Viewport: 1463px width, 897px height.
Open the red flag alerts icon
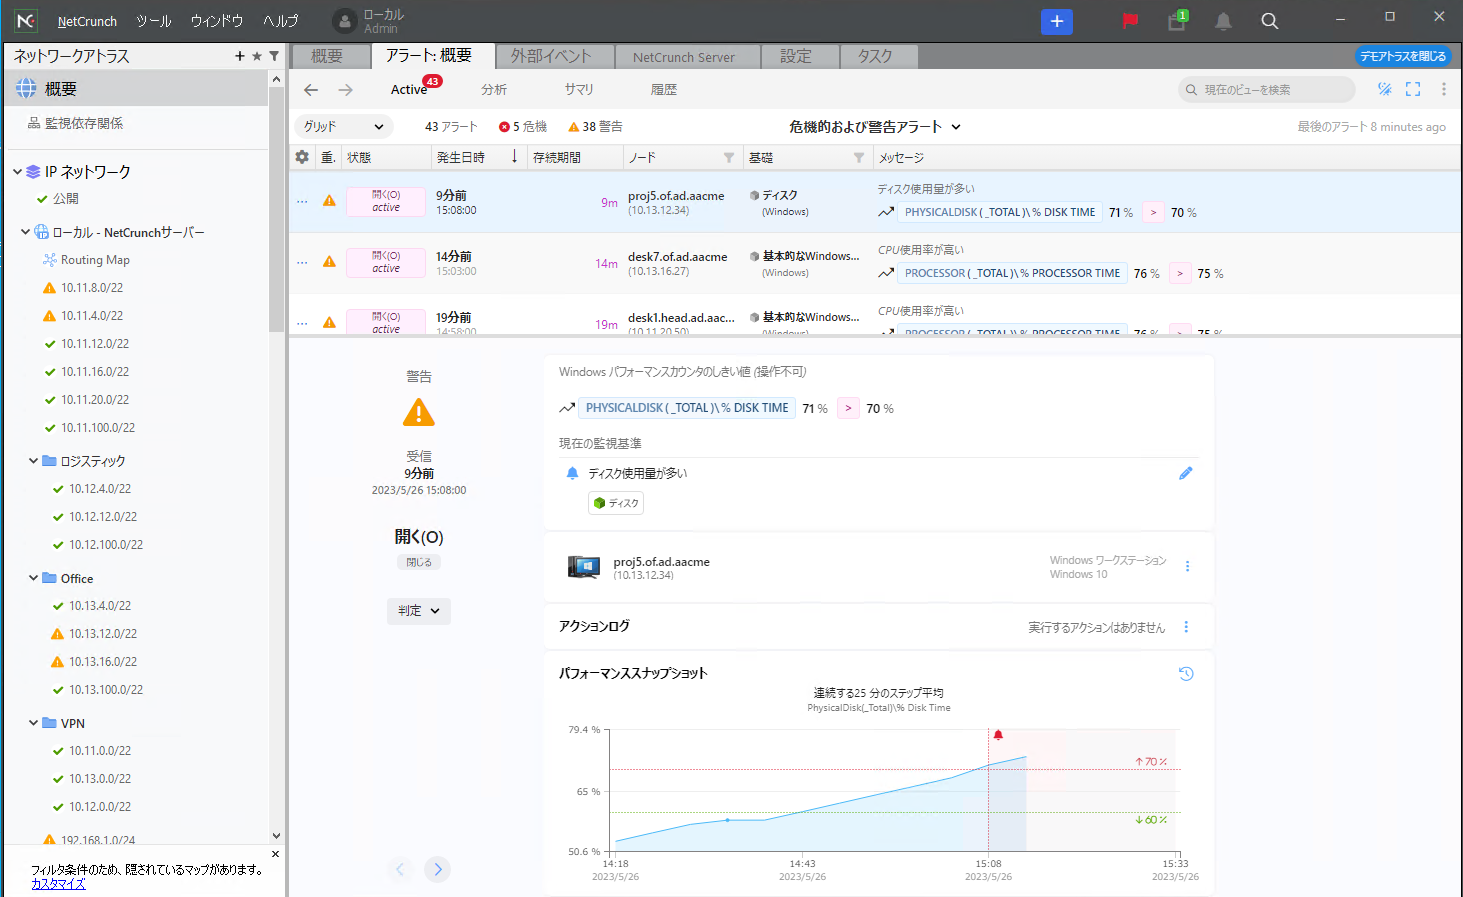1130,21
